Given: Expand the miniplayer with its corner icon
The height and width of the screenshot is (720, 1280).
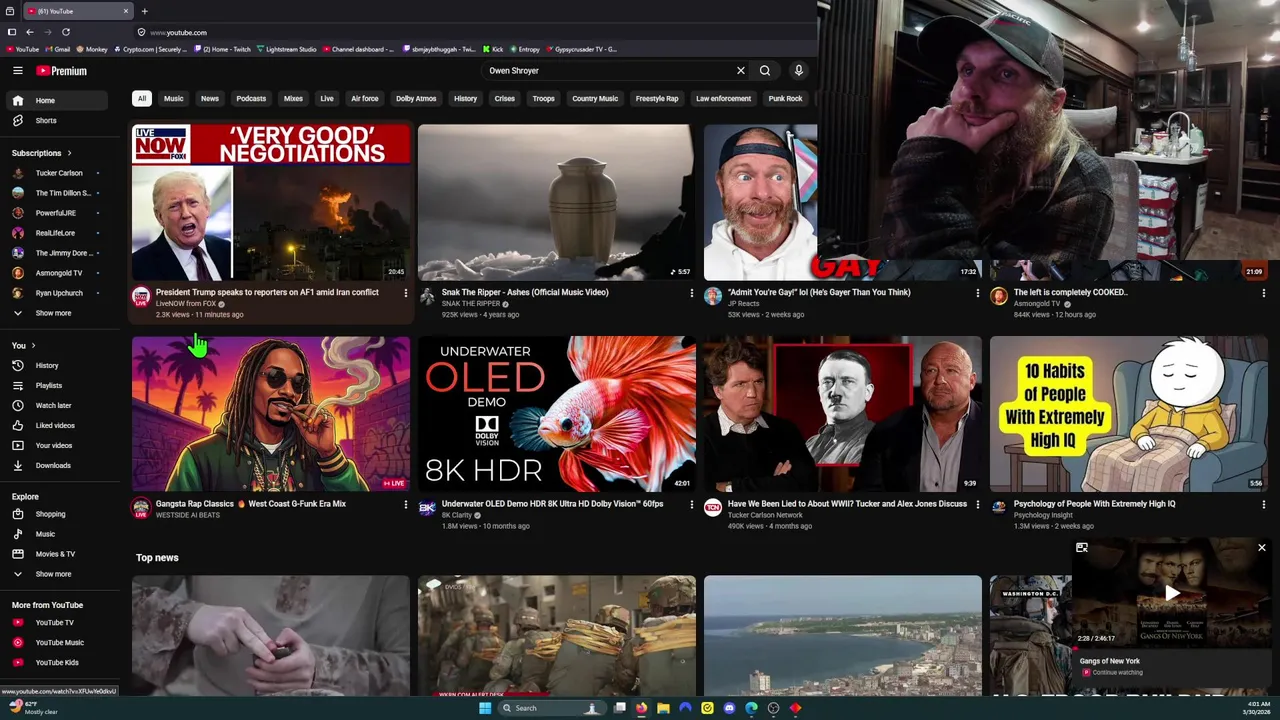Looking at the screenshot, I should point(1081,548).
